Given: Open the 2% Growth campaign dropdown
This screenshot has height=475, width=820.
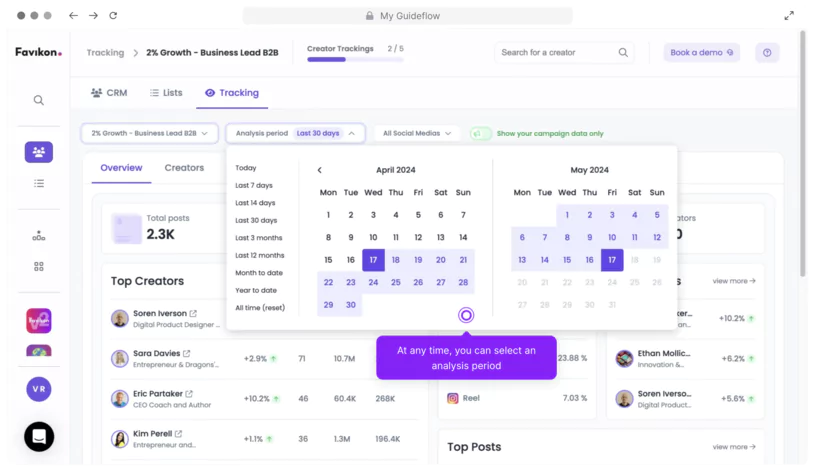Looking at the screenshot, I should [x=149, y=133].
